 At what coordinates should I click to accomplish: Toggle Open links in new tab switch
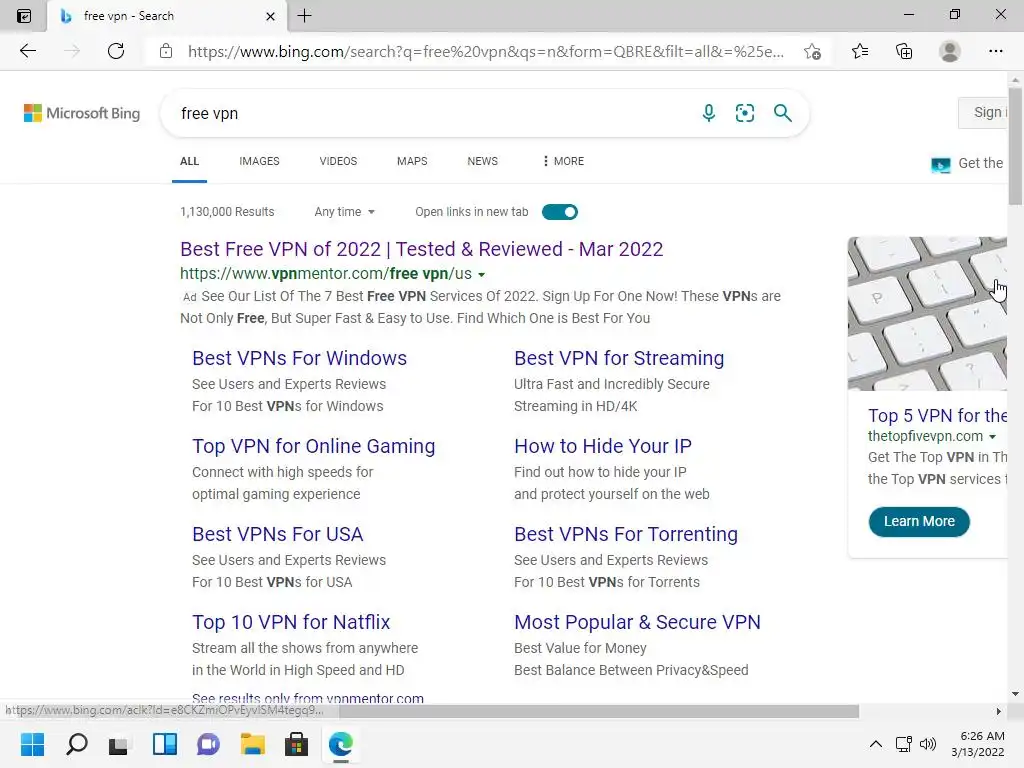coord(560,212)
